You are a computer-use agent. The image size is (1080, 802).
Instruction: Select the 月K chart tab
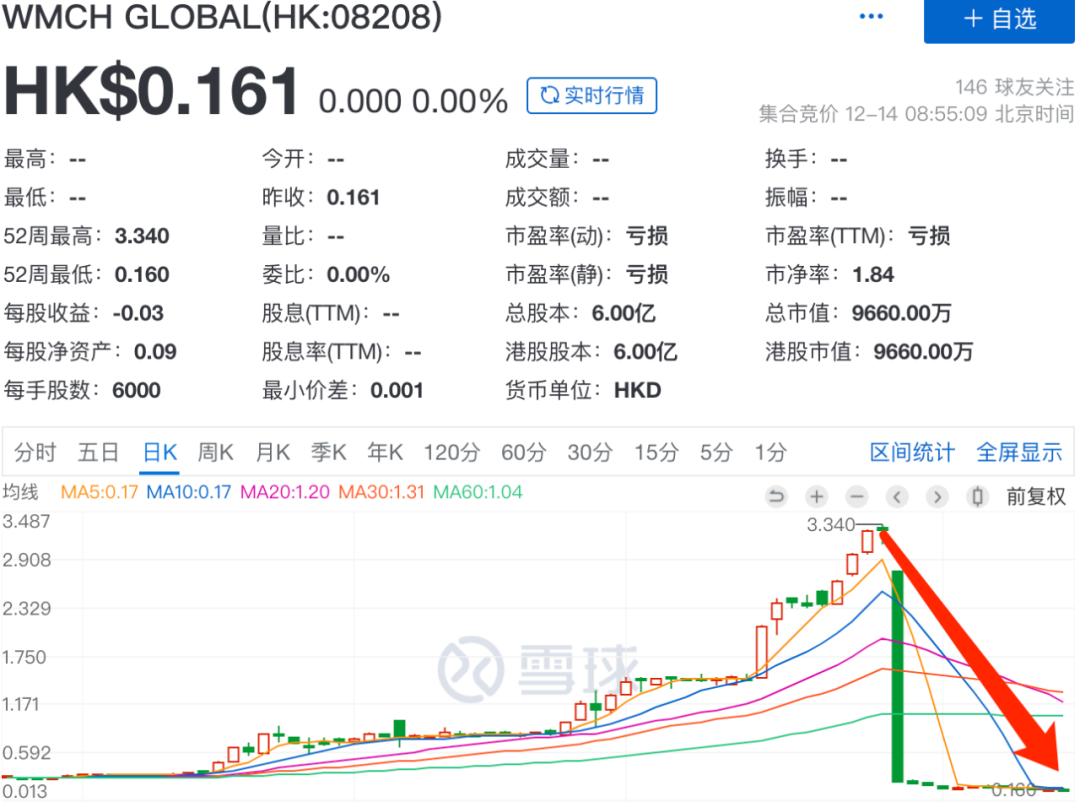pos(272,453)
